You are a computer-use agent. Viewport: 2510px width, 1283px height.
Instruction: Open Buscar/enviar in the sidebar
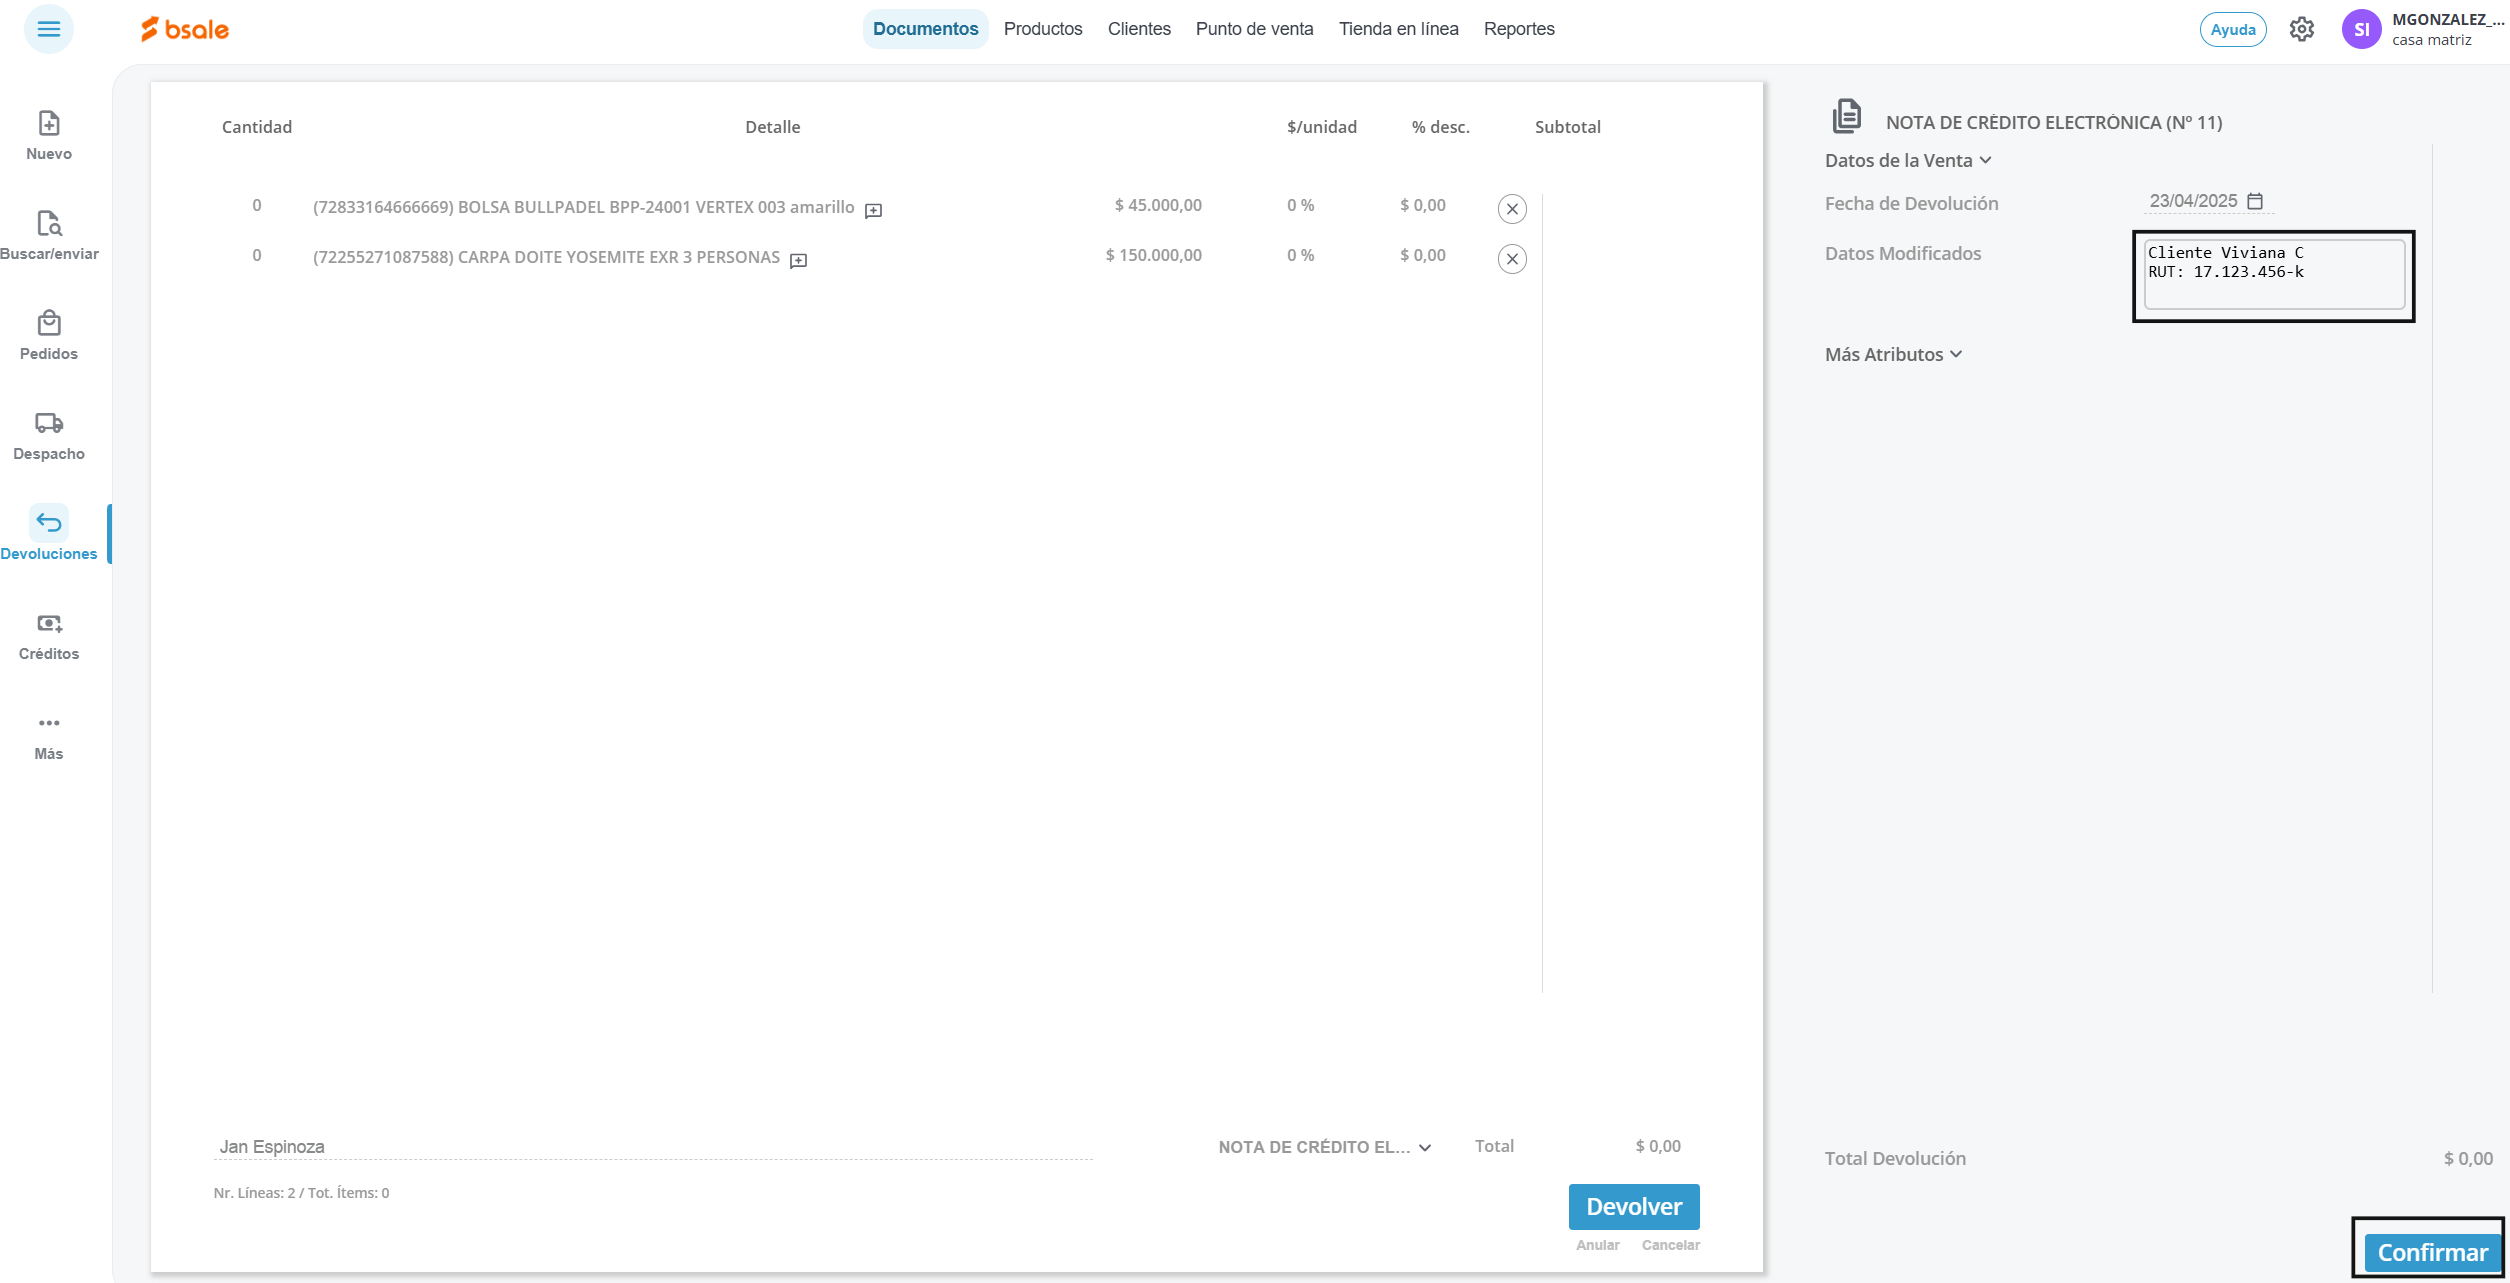(48, 224)
